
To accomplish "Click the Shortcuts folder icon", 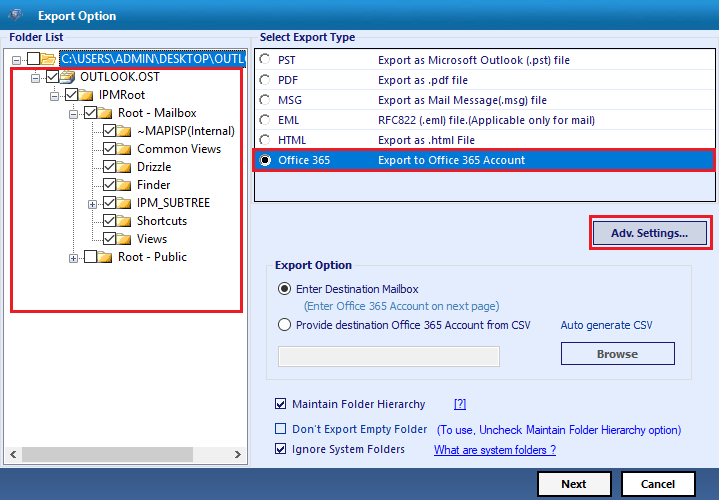I will (x=124, y=221).
